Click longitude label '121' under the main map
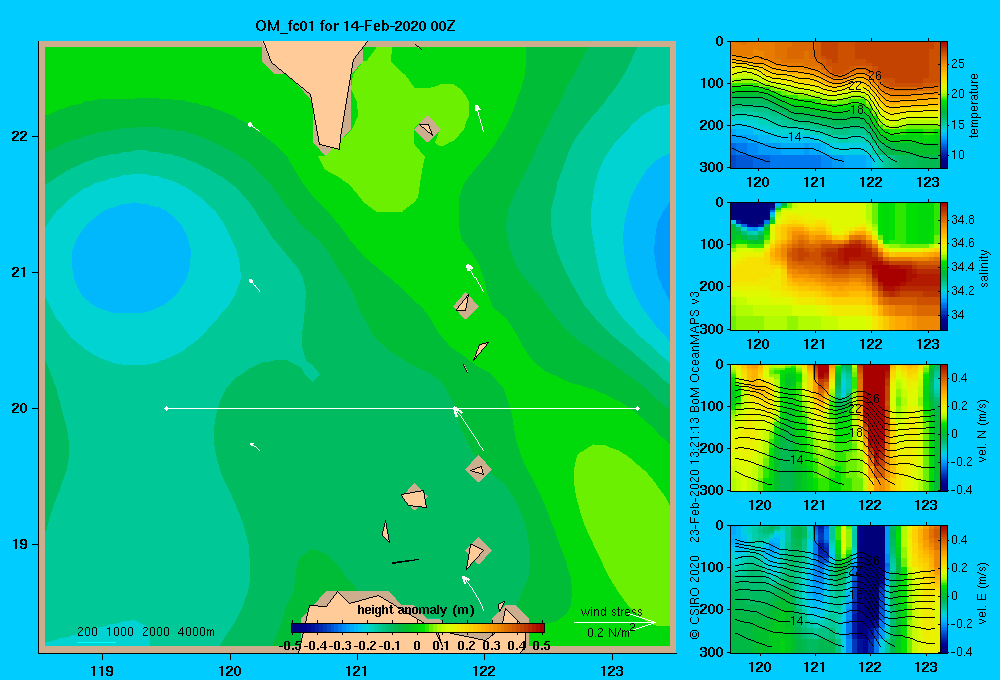 click(x=357, y=670)
